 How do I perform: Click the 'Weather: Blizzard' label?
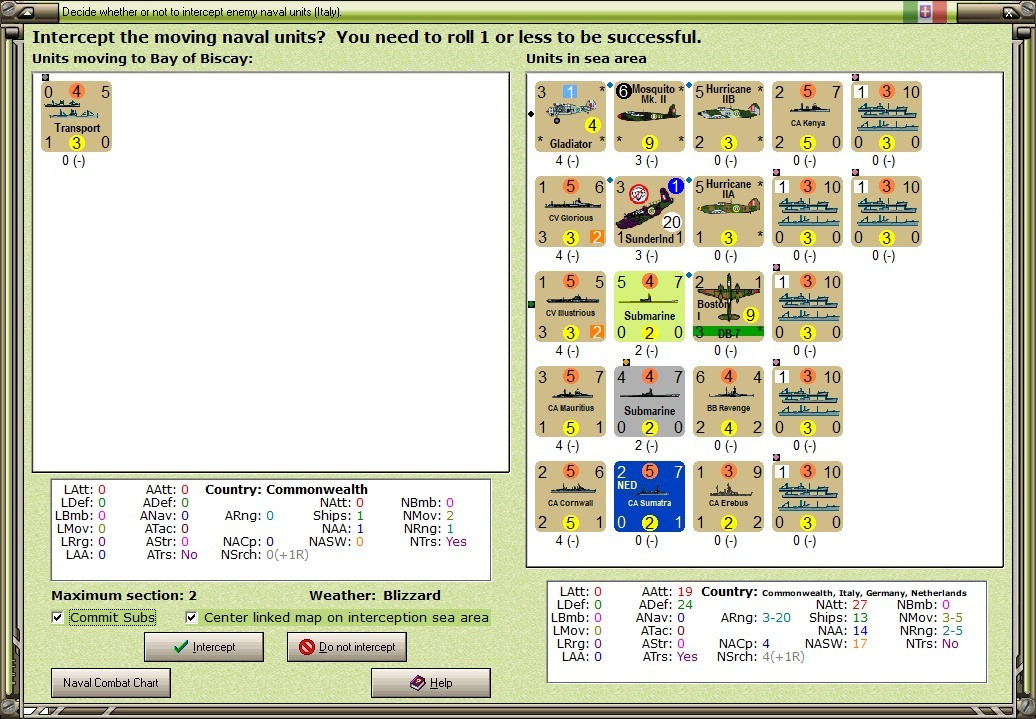pyautogui.click(x=375, y=595)
